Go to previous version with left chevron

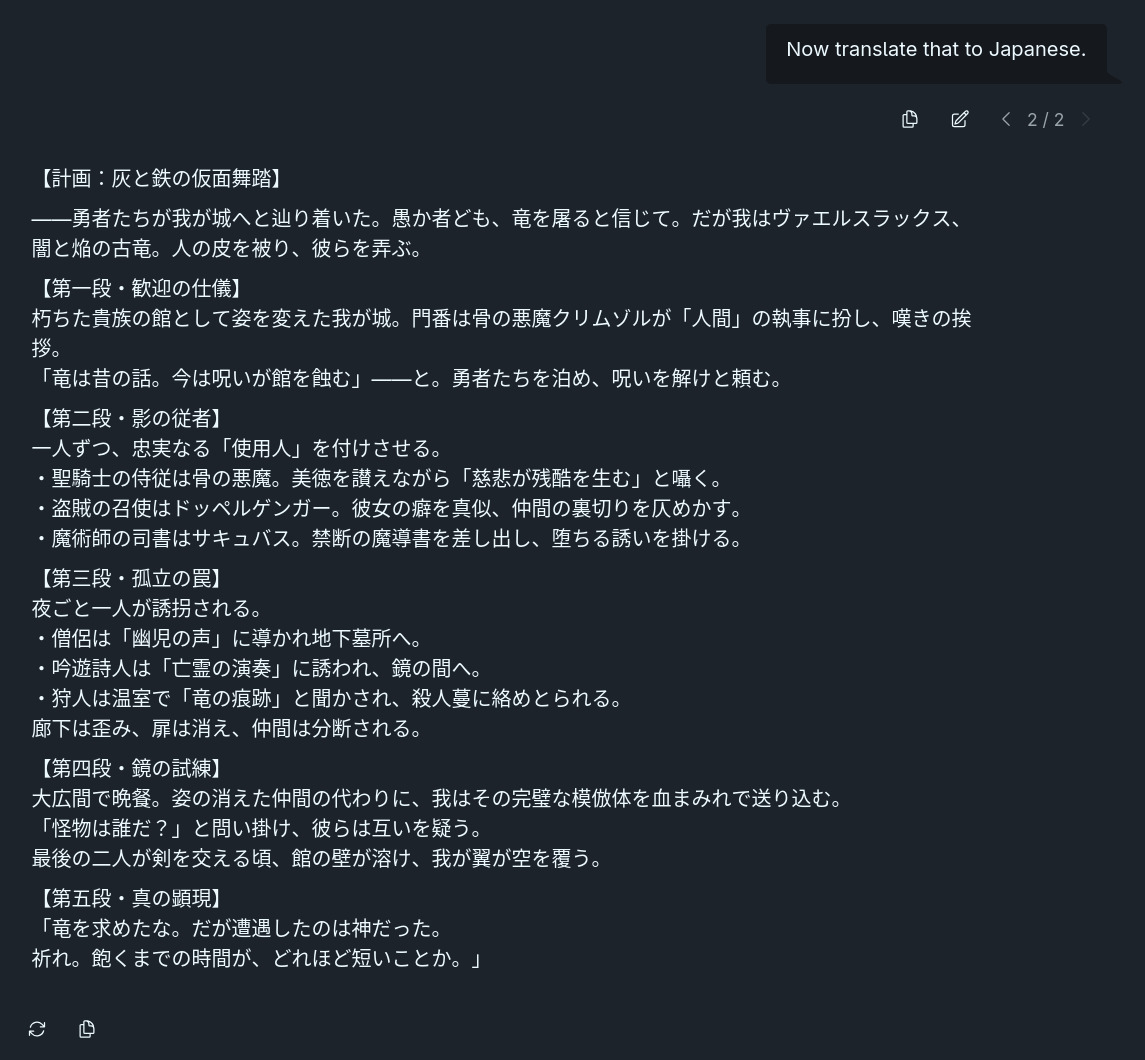[1006, 119]
